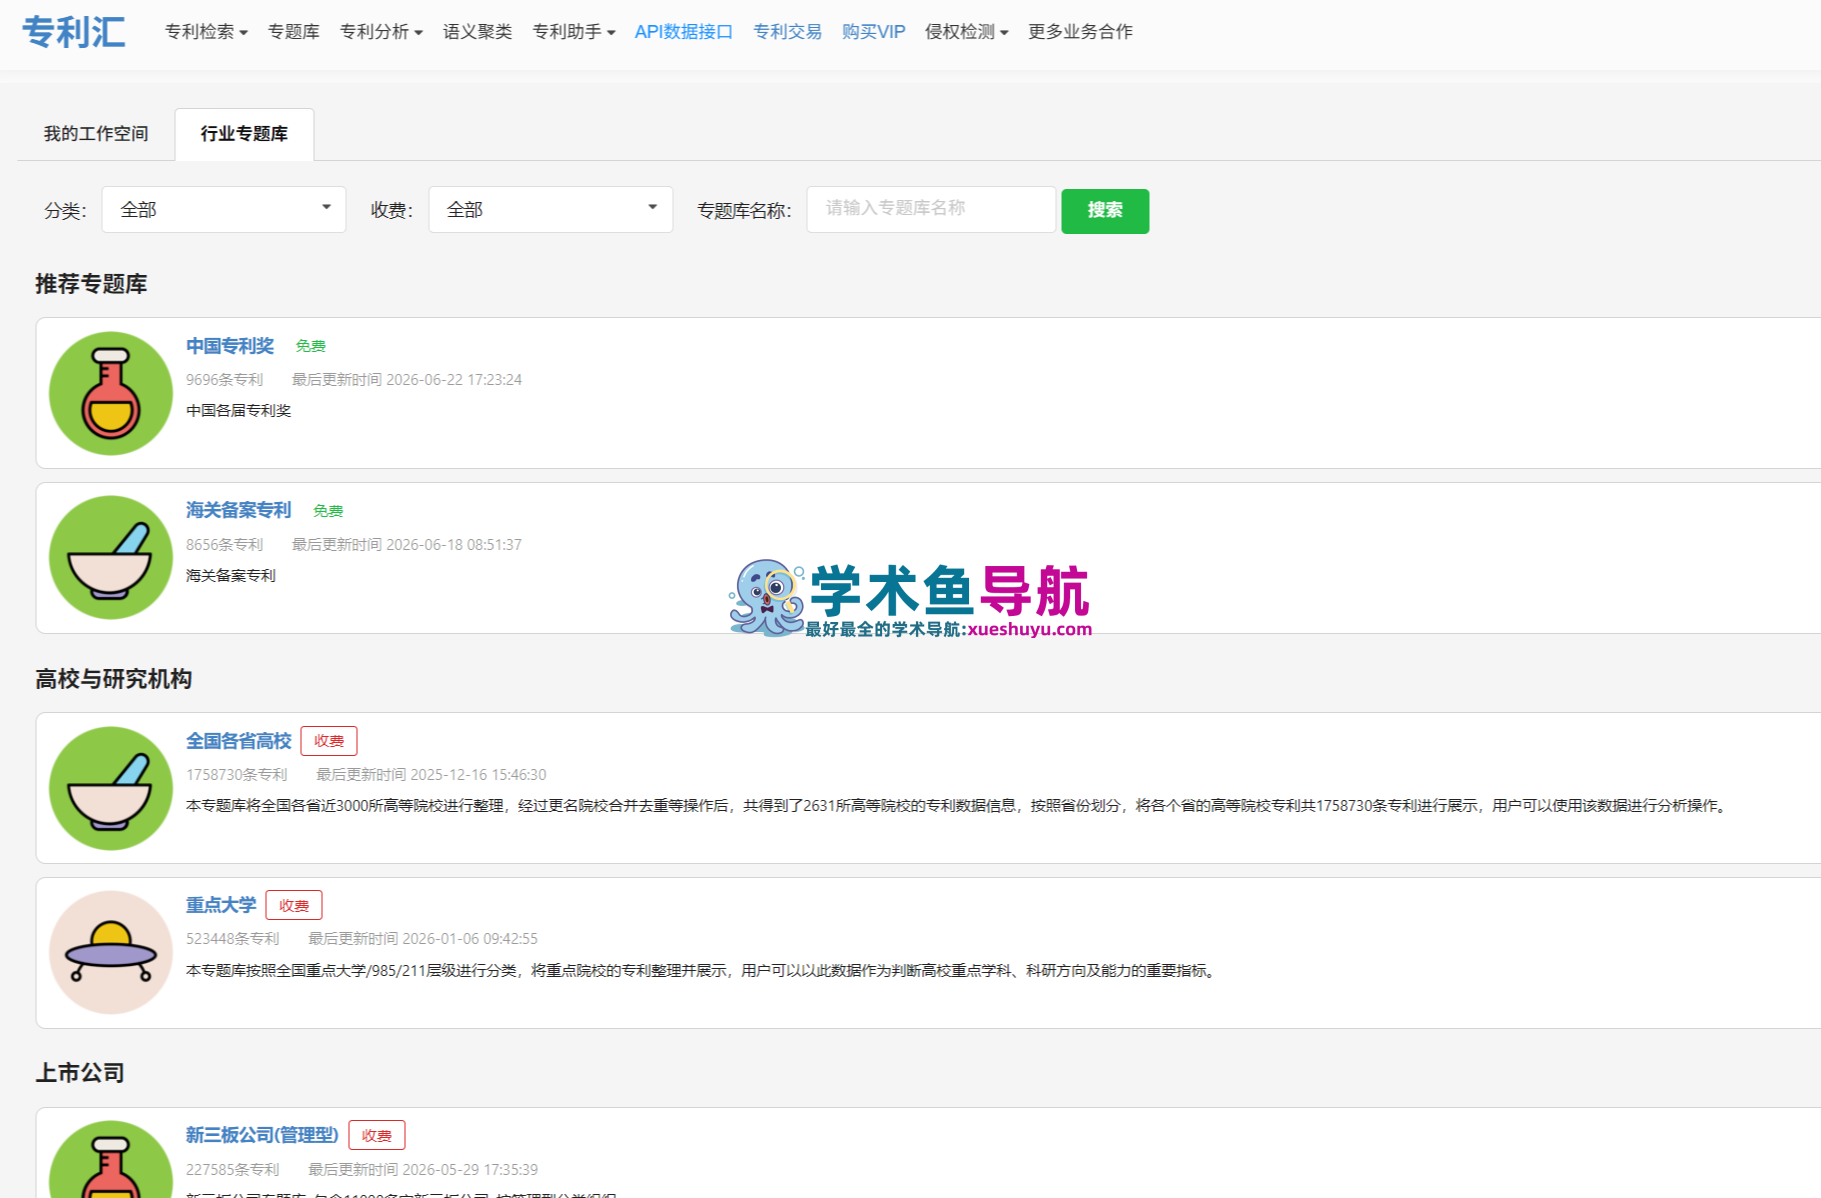This screenshot has height=1198, width=1821.
Task: Open API数据接口 link
Action: 683,32
